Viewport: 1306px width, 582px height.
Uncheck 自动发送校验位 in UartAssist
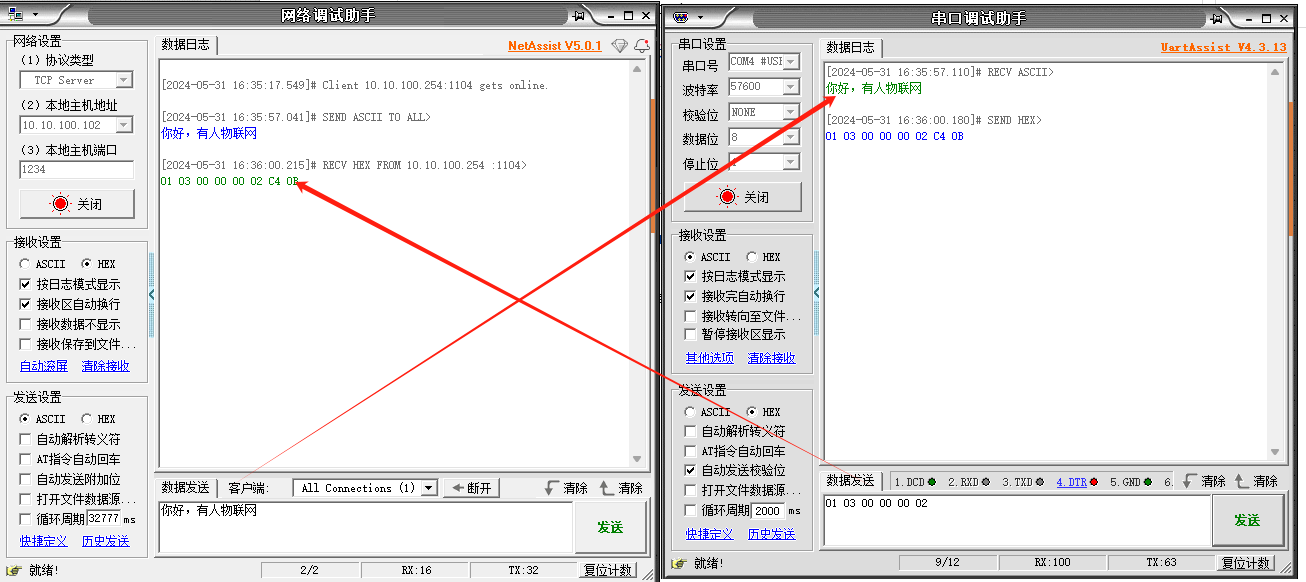pyautogui.click(x=690, y=470)
